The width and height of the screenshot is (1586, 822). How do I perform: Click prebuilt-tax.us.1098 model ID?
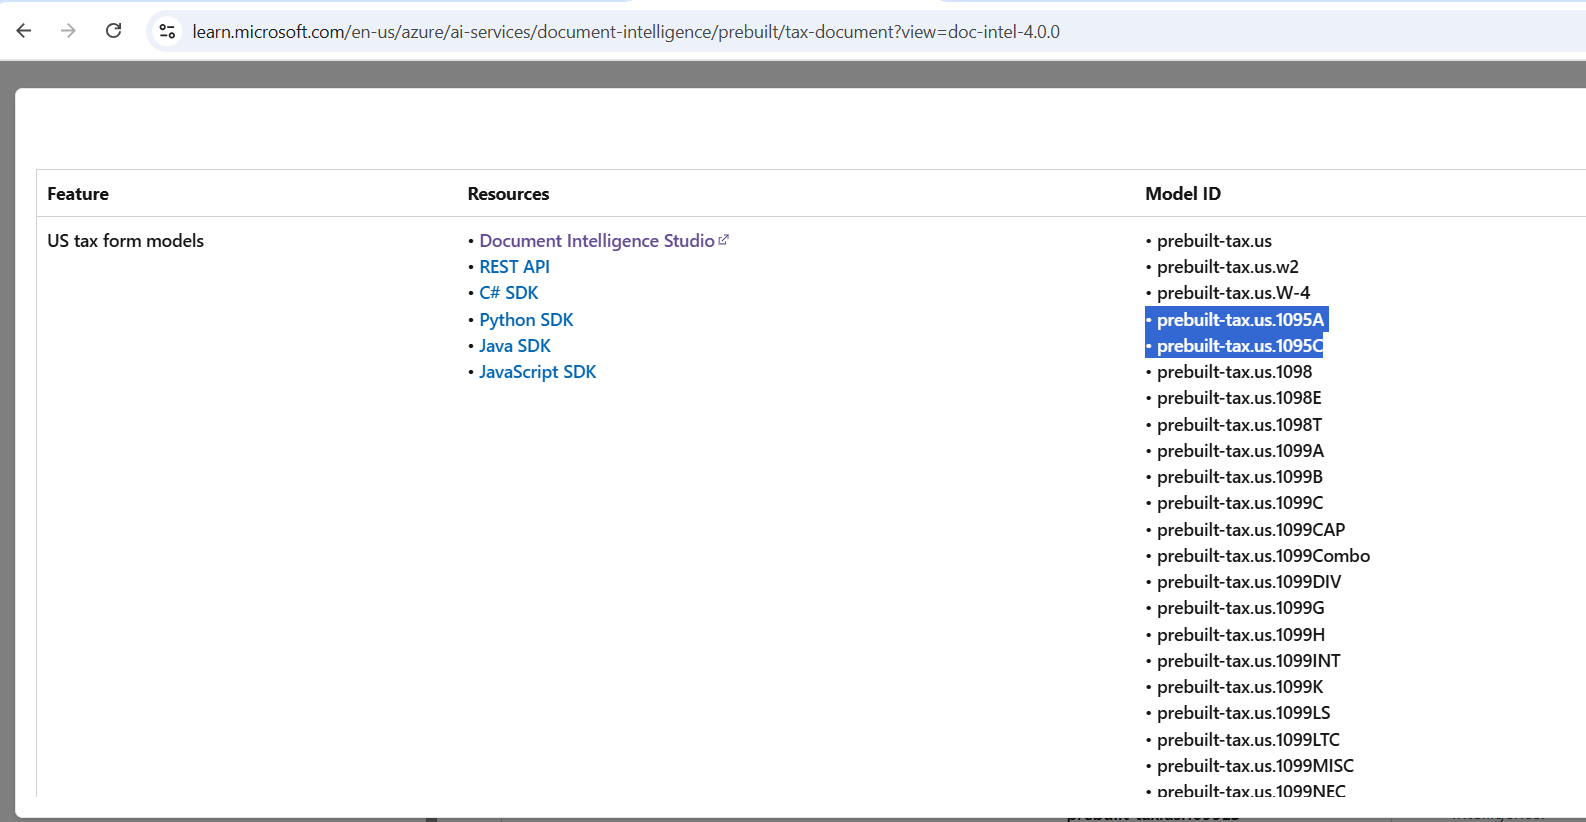[1234, 372]
